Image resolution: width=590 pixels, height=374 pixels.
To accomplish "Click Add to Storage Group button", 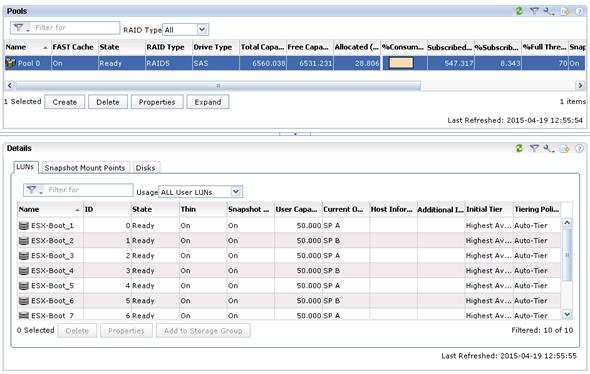I will point(203,331).
